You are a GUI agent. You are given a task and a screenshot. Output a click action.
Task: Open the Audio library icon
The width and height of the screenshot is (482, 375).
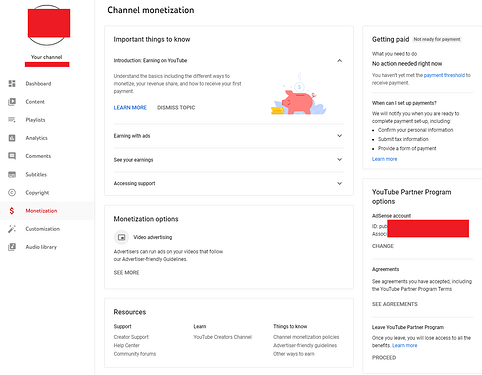pyautogui.click(x=12, y=247)
